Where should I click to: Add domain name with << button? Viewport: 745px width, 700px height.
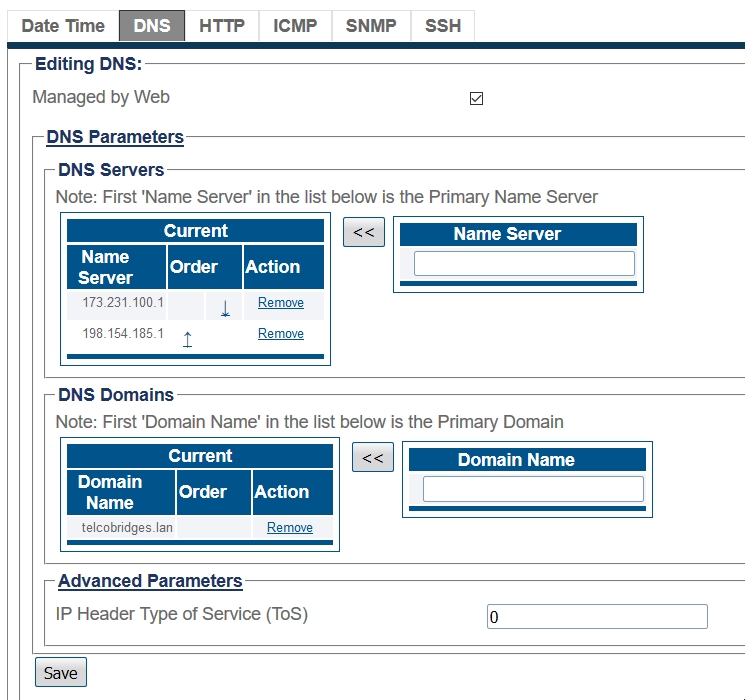click(373, 458)
